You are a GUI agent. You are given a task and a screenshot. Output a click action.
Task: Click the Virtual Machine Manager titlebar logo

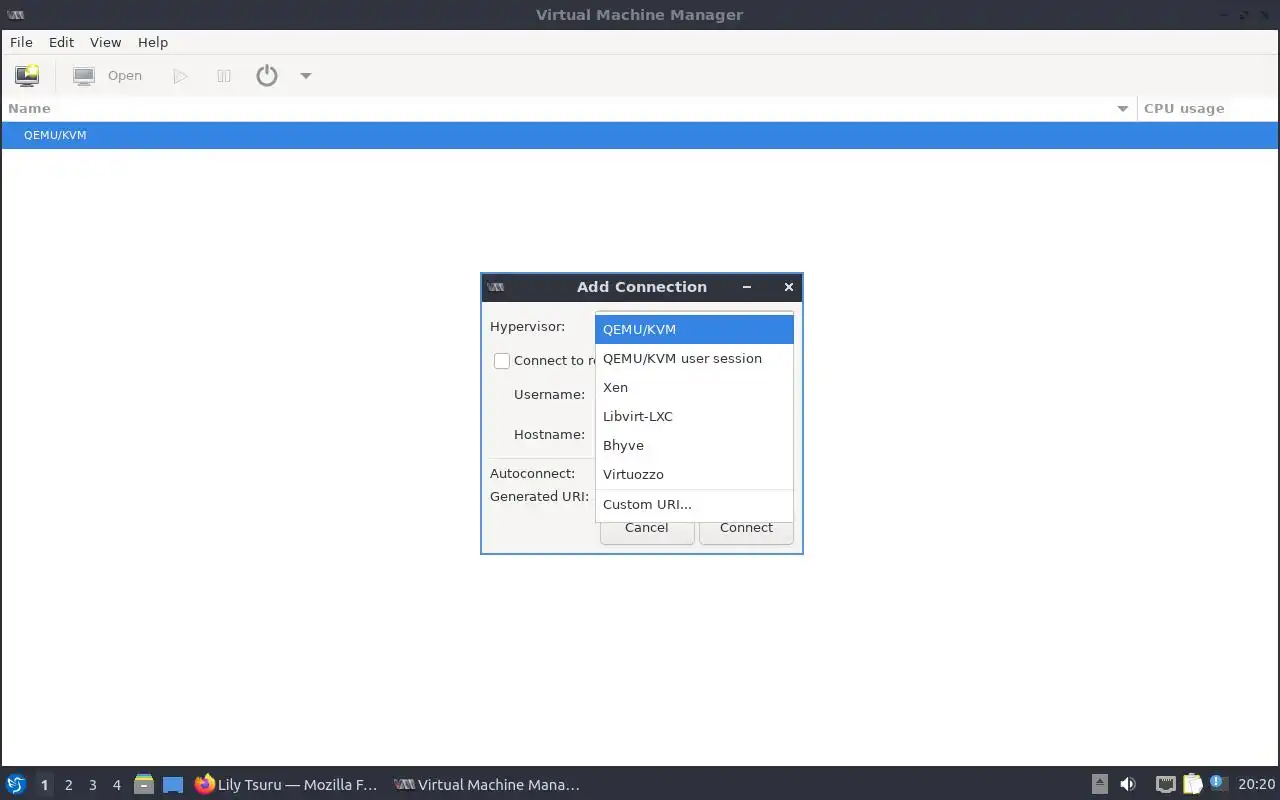[x=16, y=14]
